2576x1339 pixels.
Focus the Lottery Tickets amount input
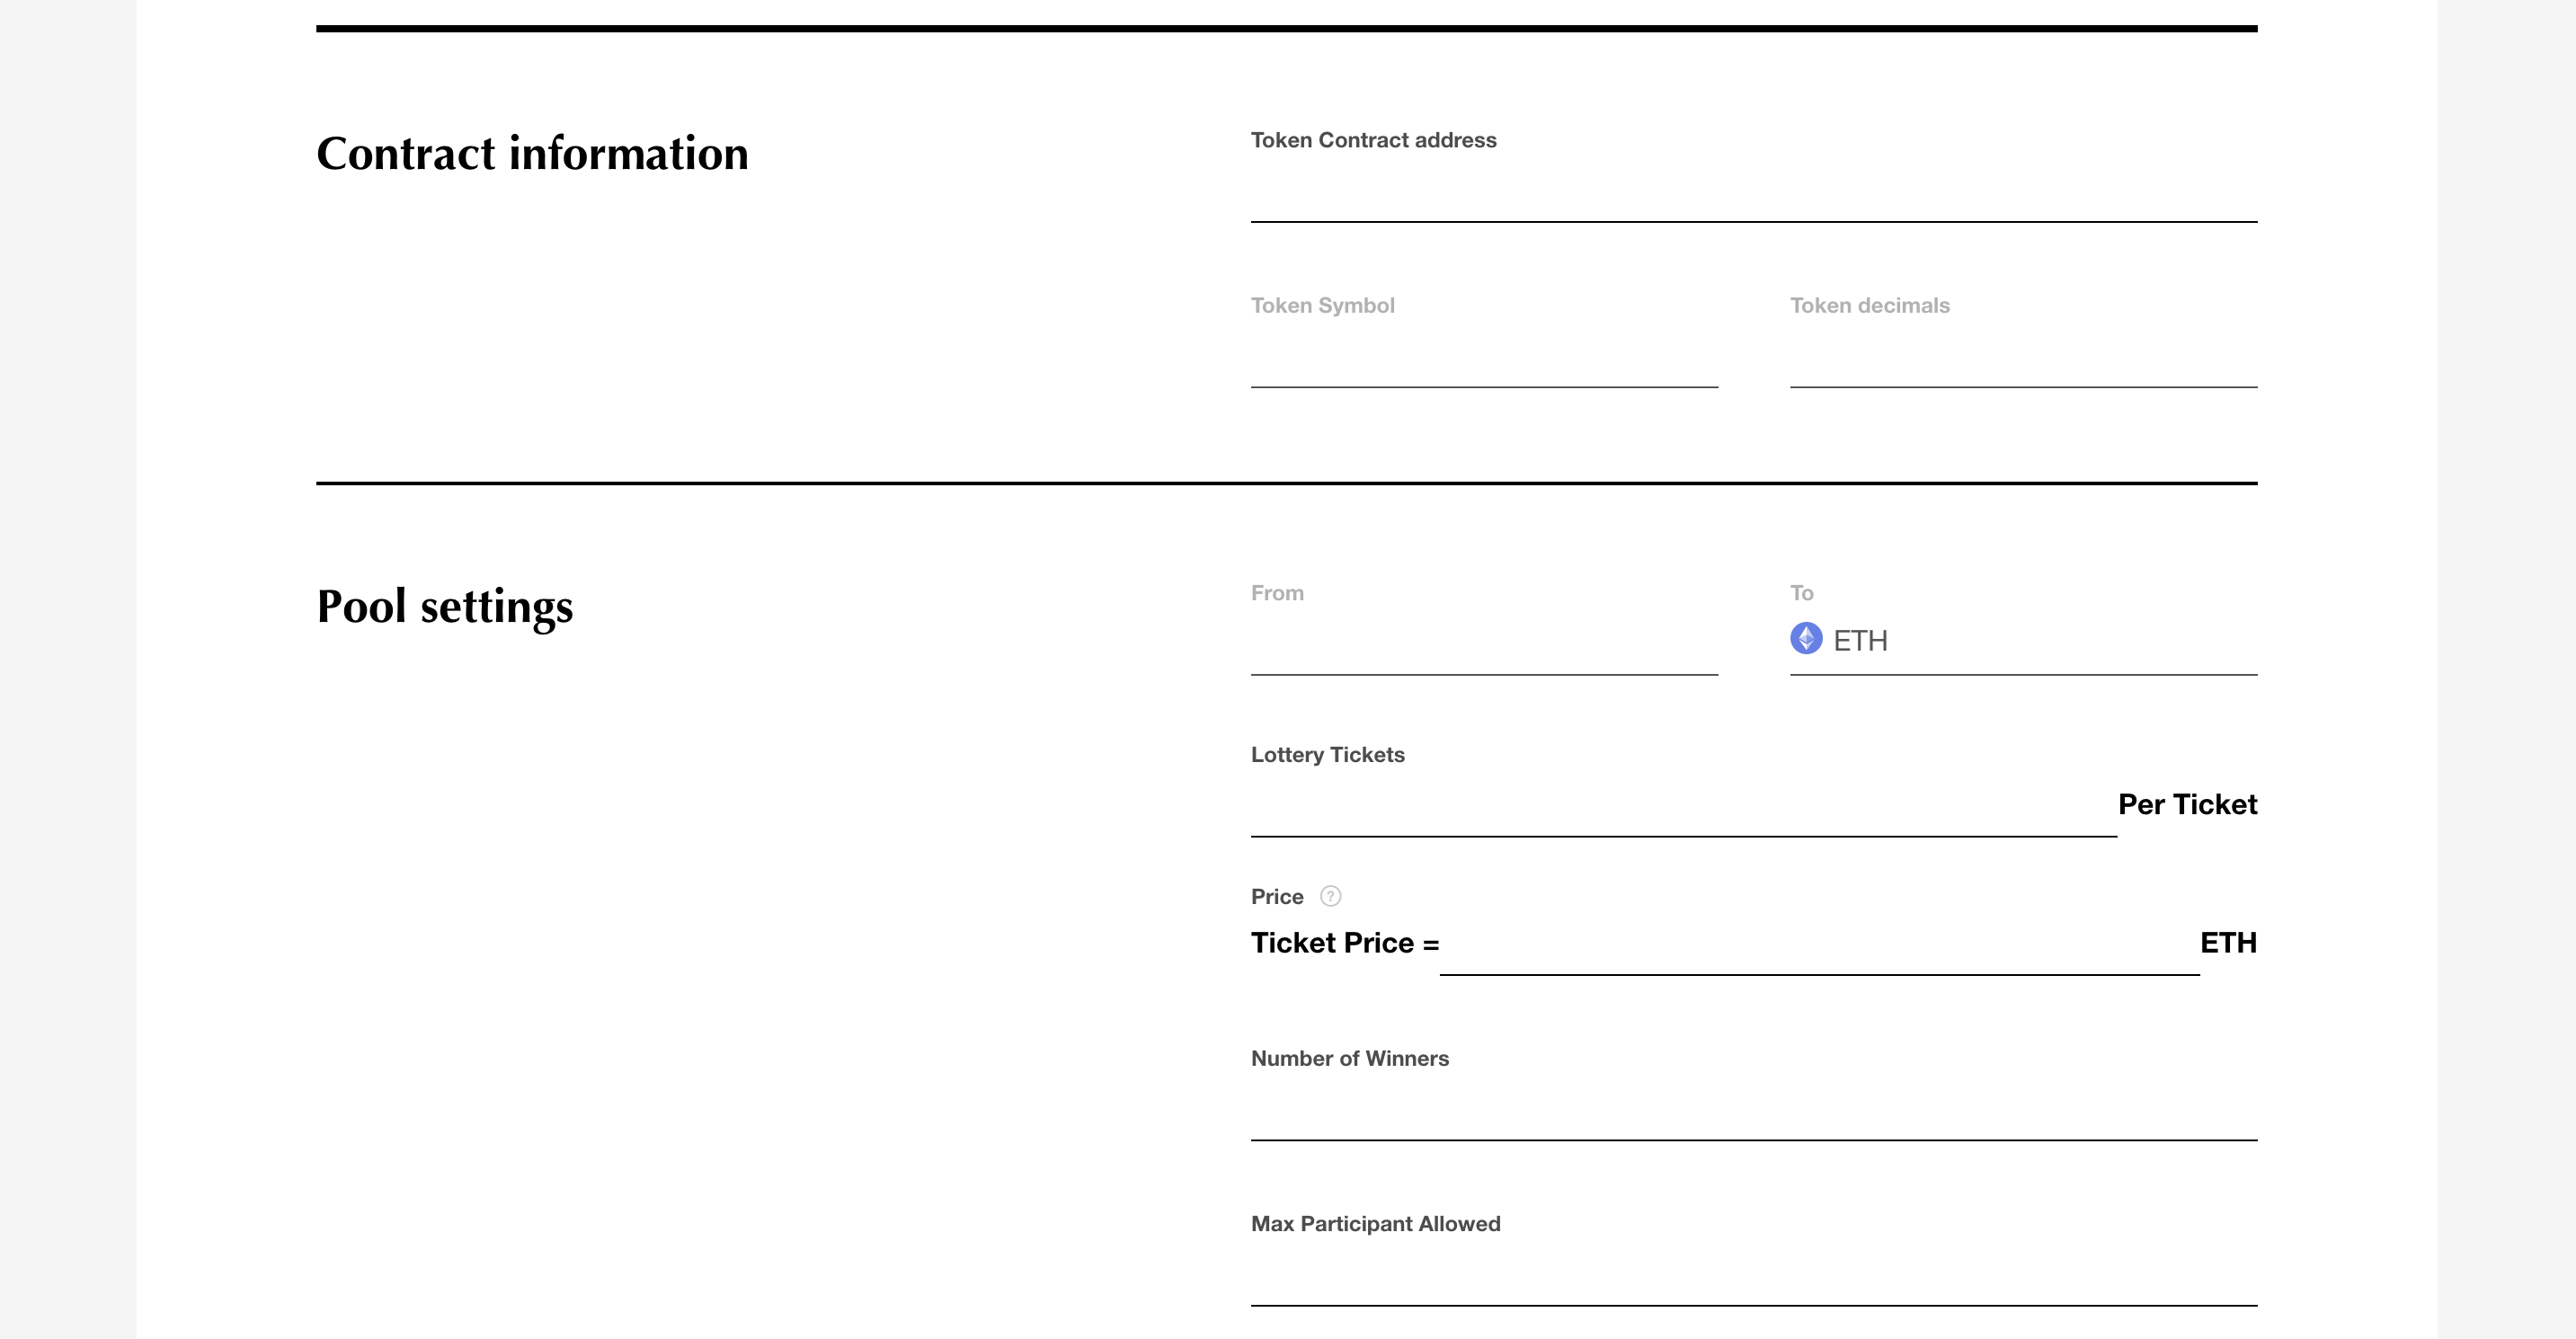(x=1683, y=808)
